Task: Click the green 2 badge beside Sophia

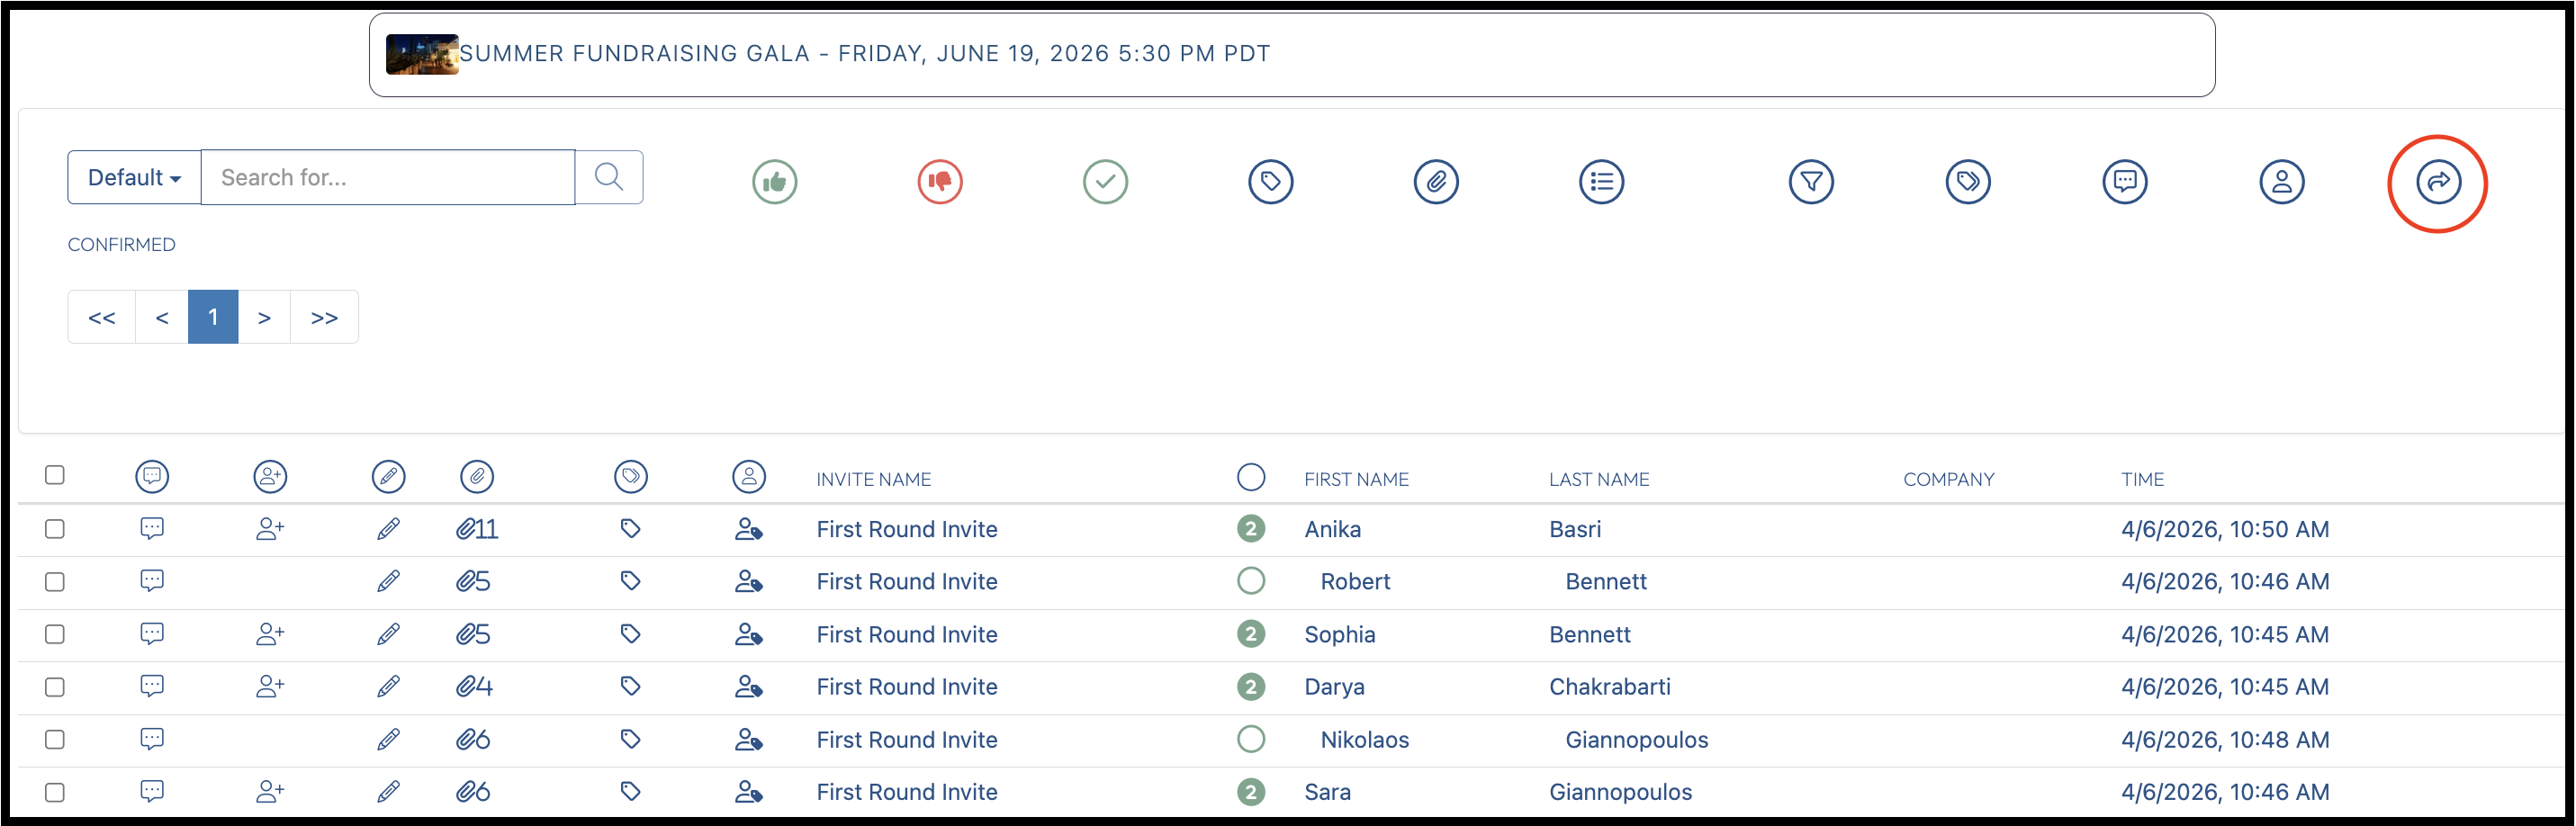Action: (x=1250, y=633)
